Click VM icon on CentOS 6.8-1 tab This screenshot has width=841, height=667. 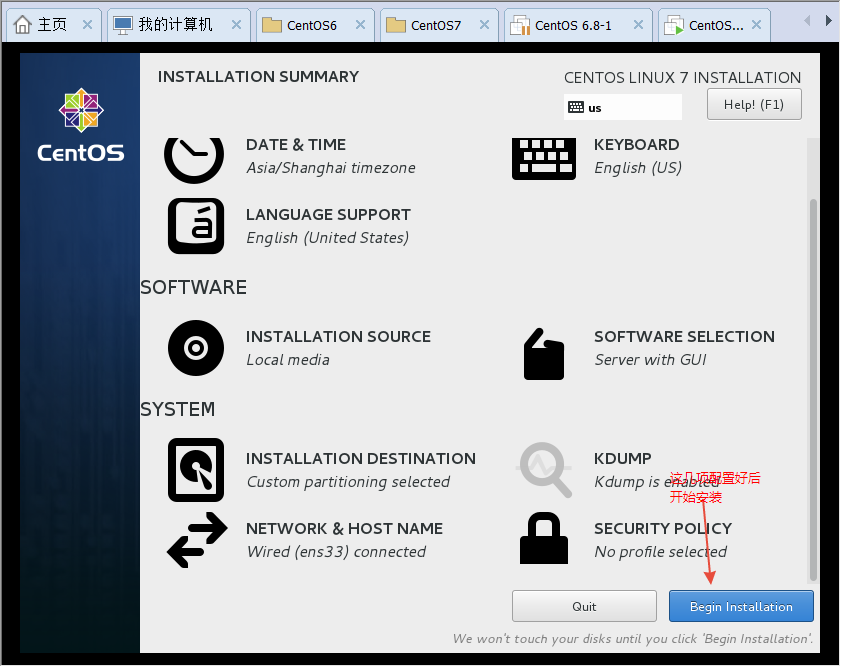[x=520, y=25]
